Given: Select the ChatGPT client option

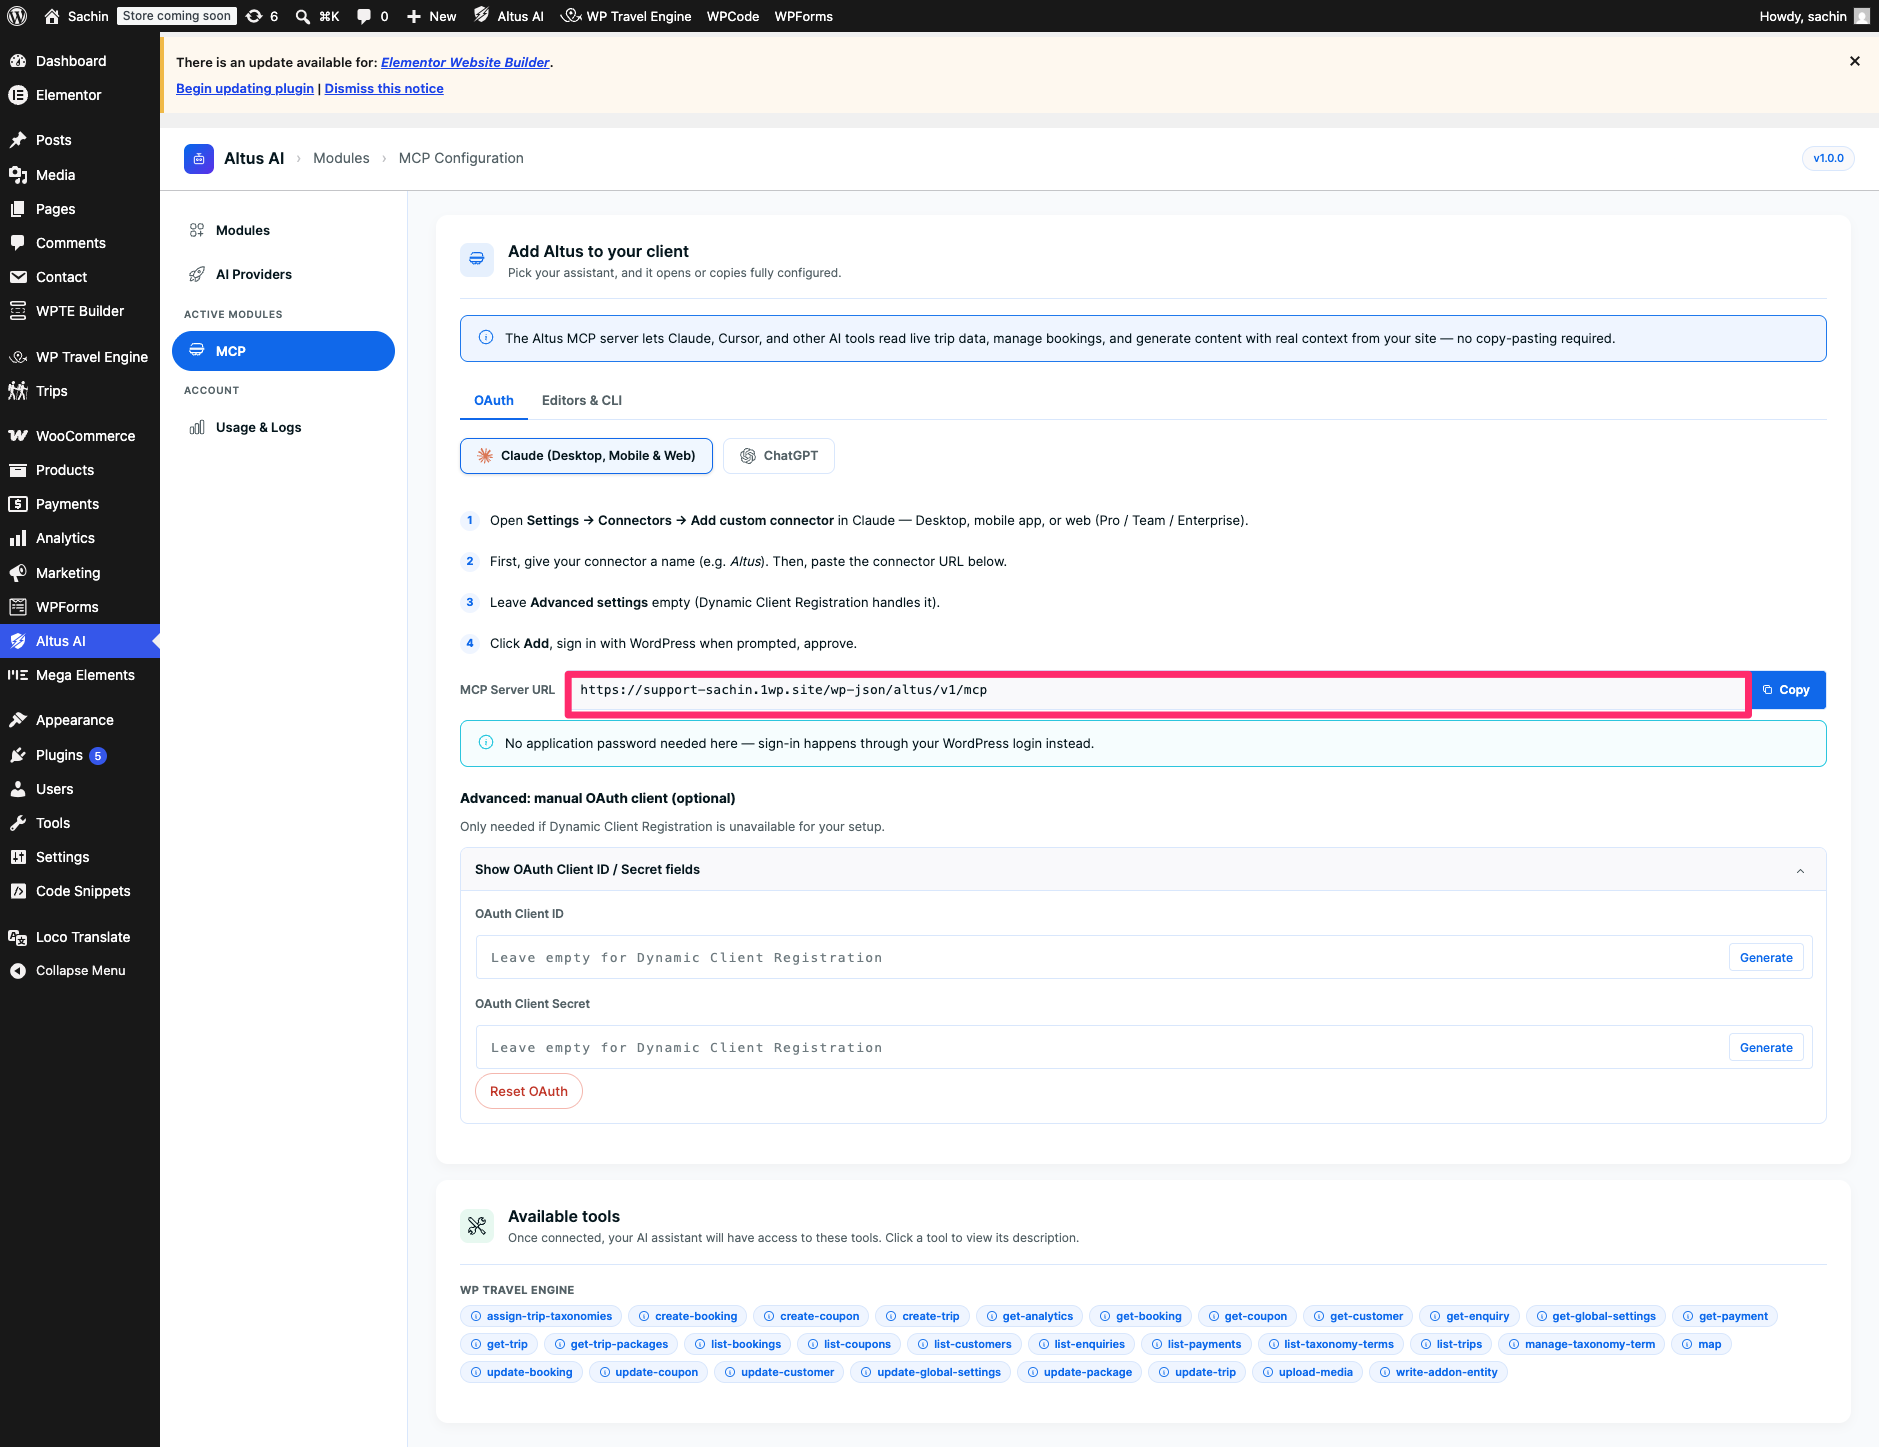Looking at the screenshot, I should 779,456.
